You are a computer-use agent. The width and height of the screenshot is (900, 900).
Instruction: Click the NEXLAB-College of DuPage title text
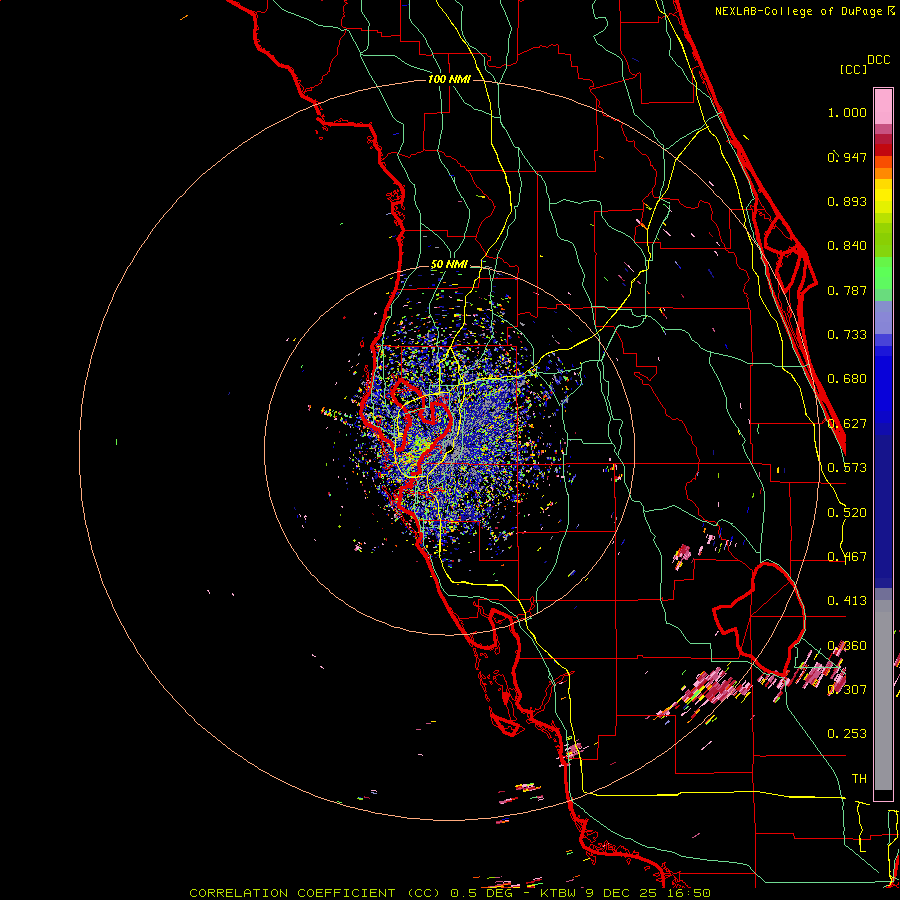point(804,11)
